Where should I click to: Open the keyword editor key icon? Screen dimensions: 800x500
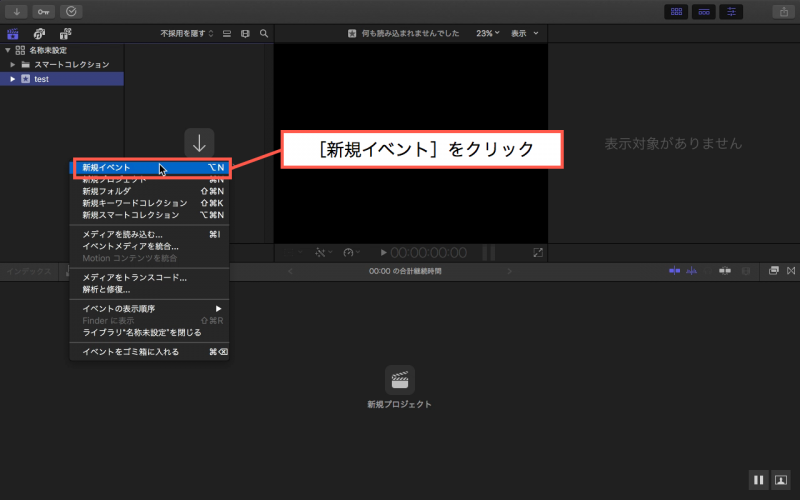[44, 11]
